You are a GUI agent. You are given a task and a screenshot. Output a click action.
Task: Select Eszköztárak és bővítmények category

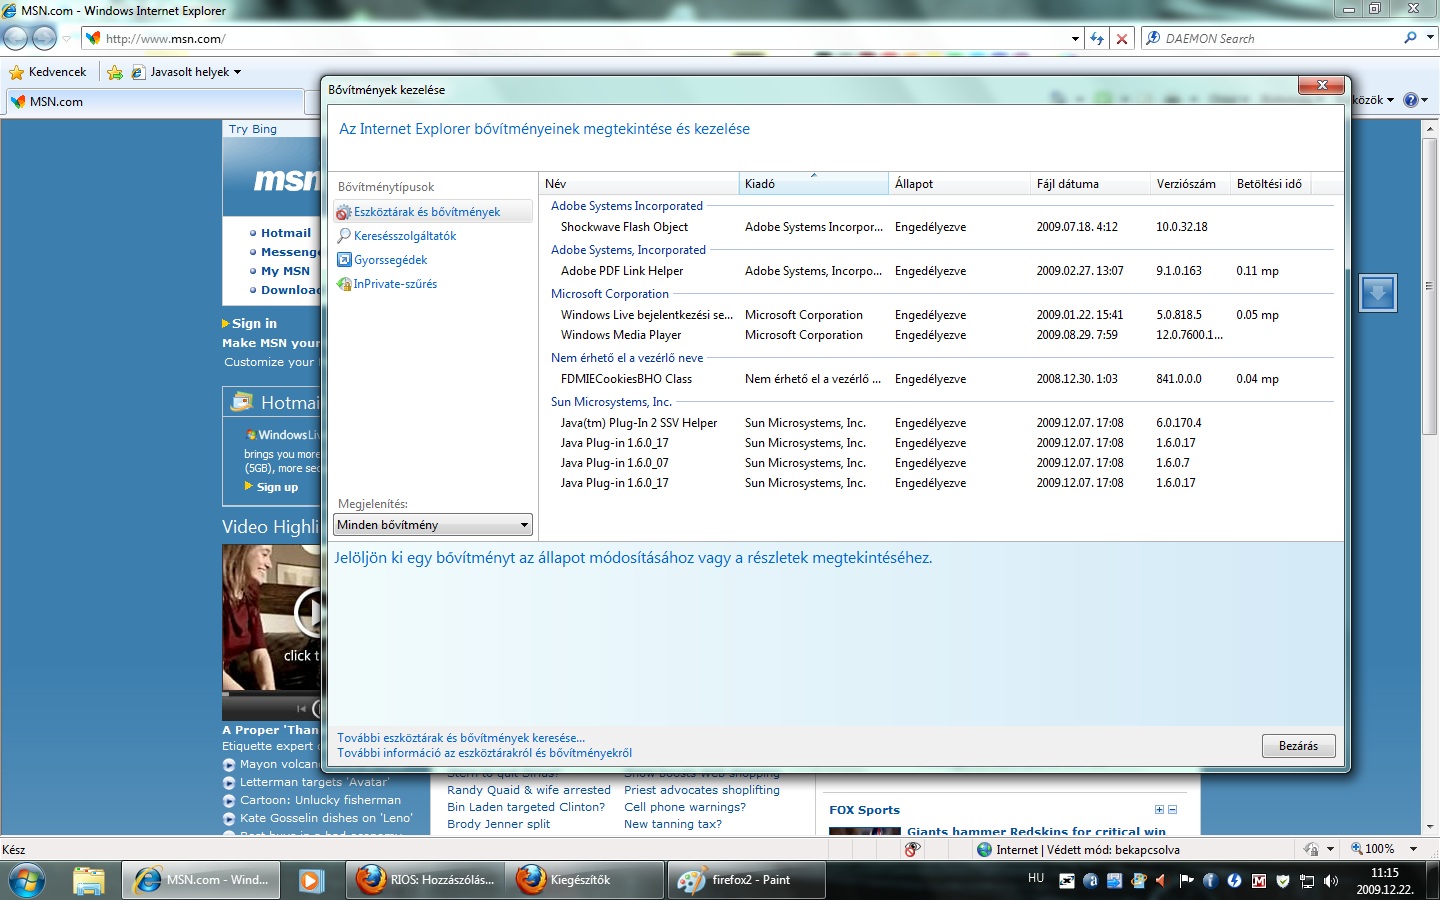tap(427, 212)
